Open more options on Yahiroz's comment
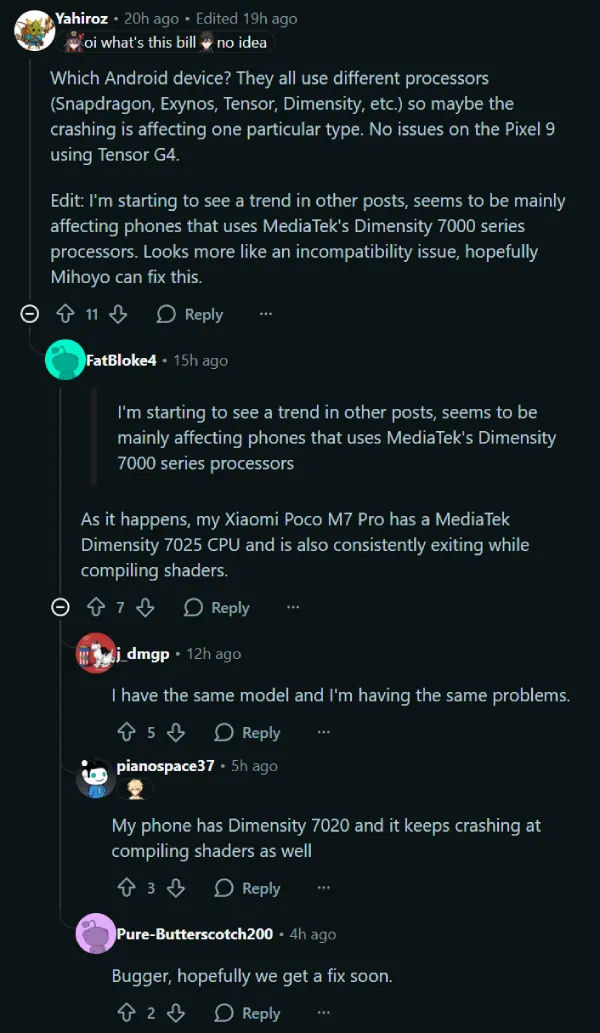Screen dimensions: 600x1033 coord(266,314)
